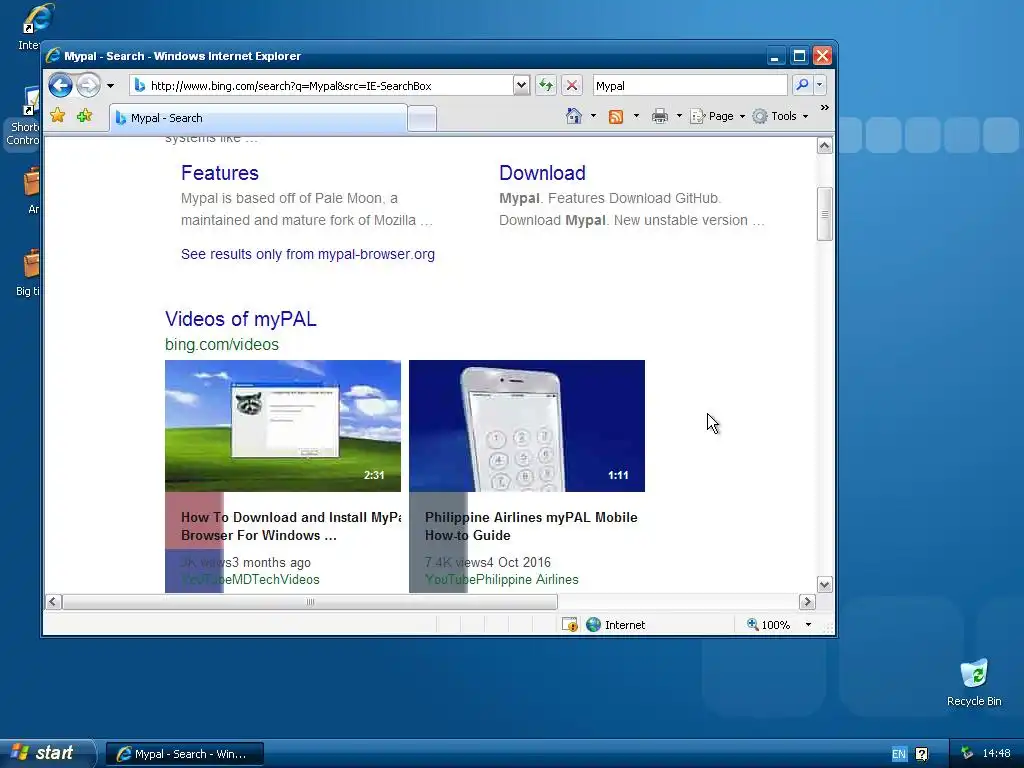
Task: Click the vertical scrollbar down arrow
Action: coord(824,584)
